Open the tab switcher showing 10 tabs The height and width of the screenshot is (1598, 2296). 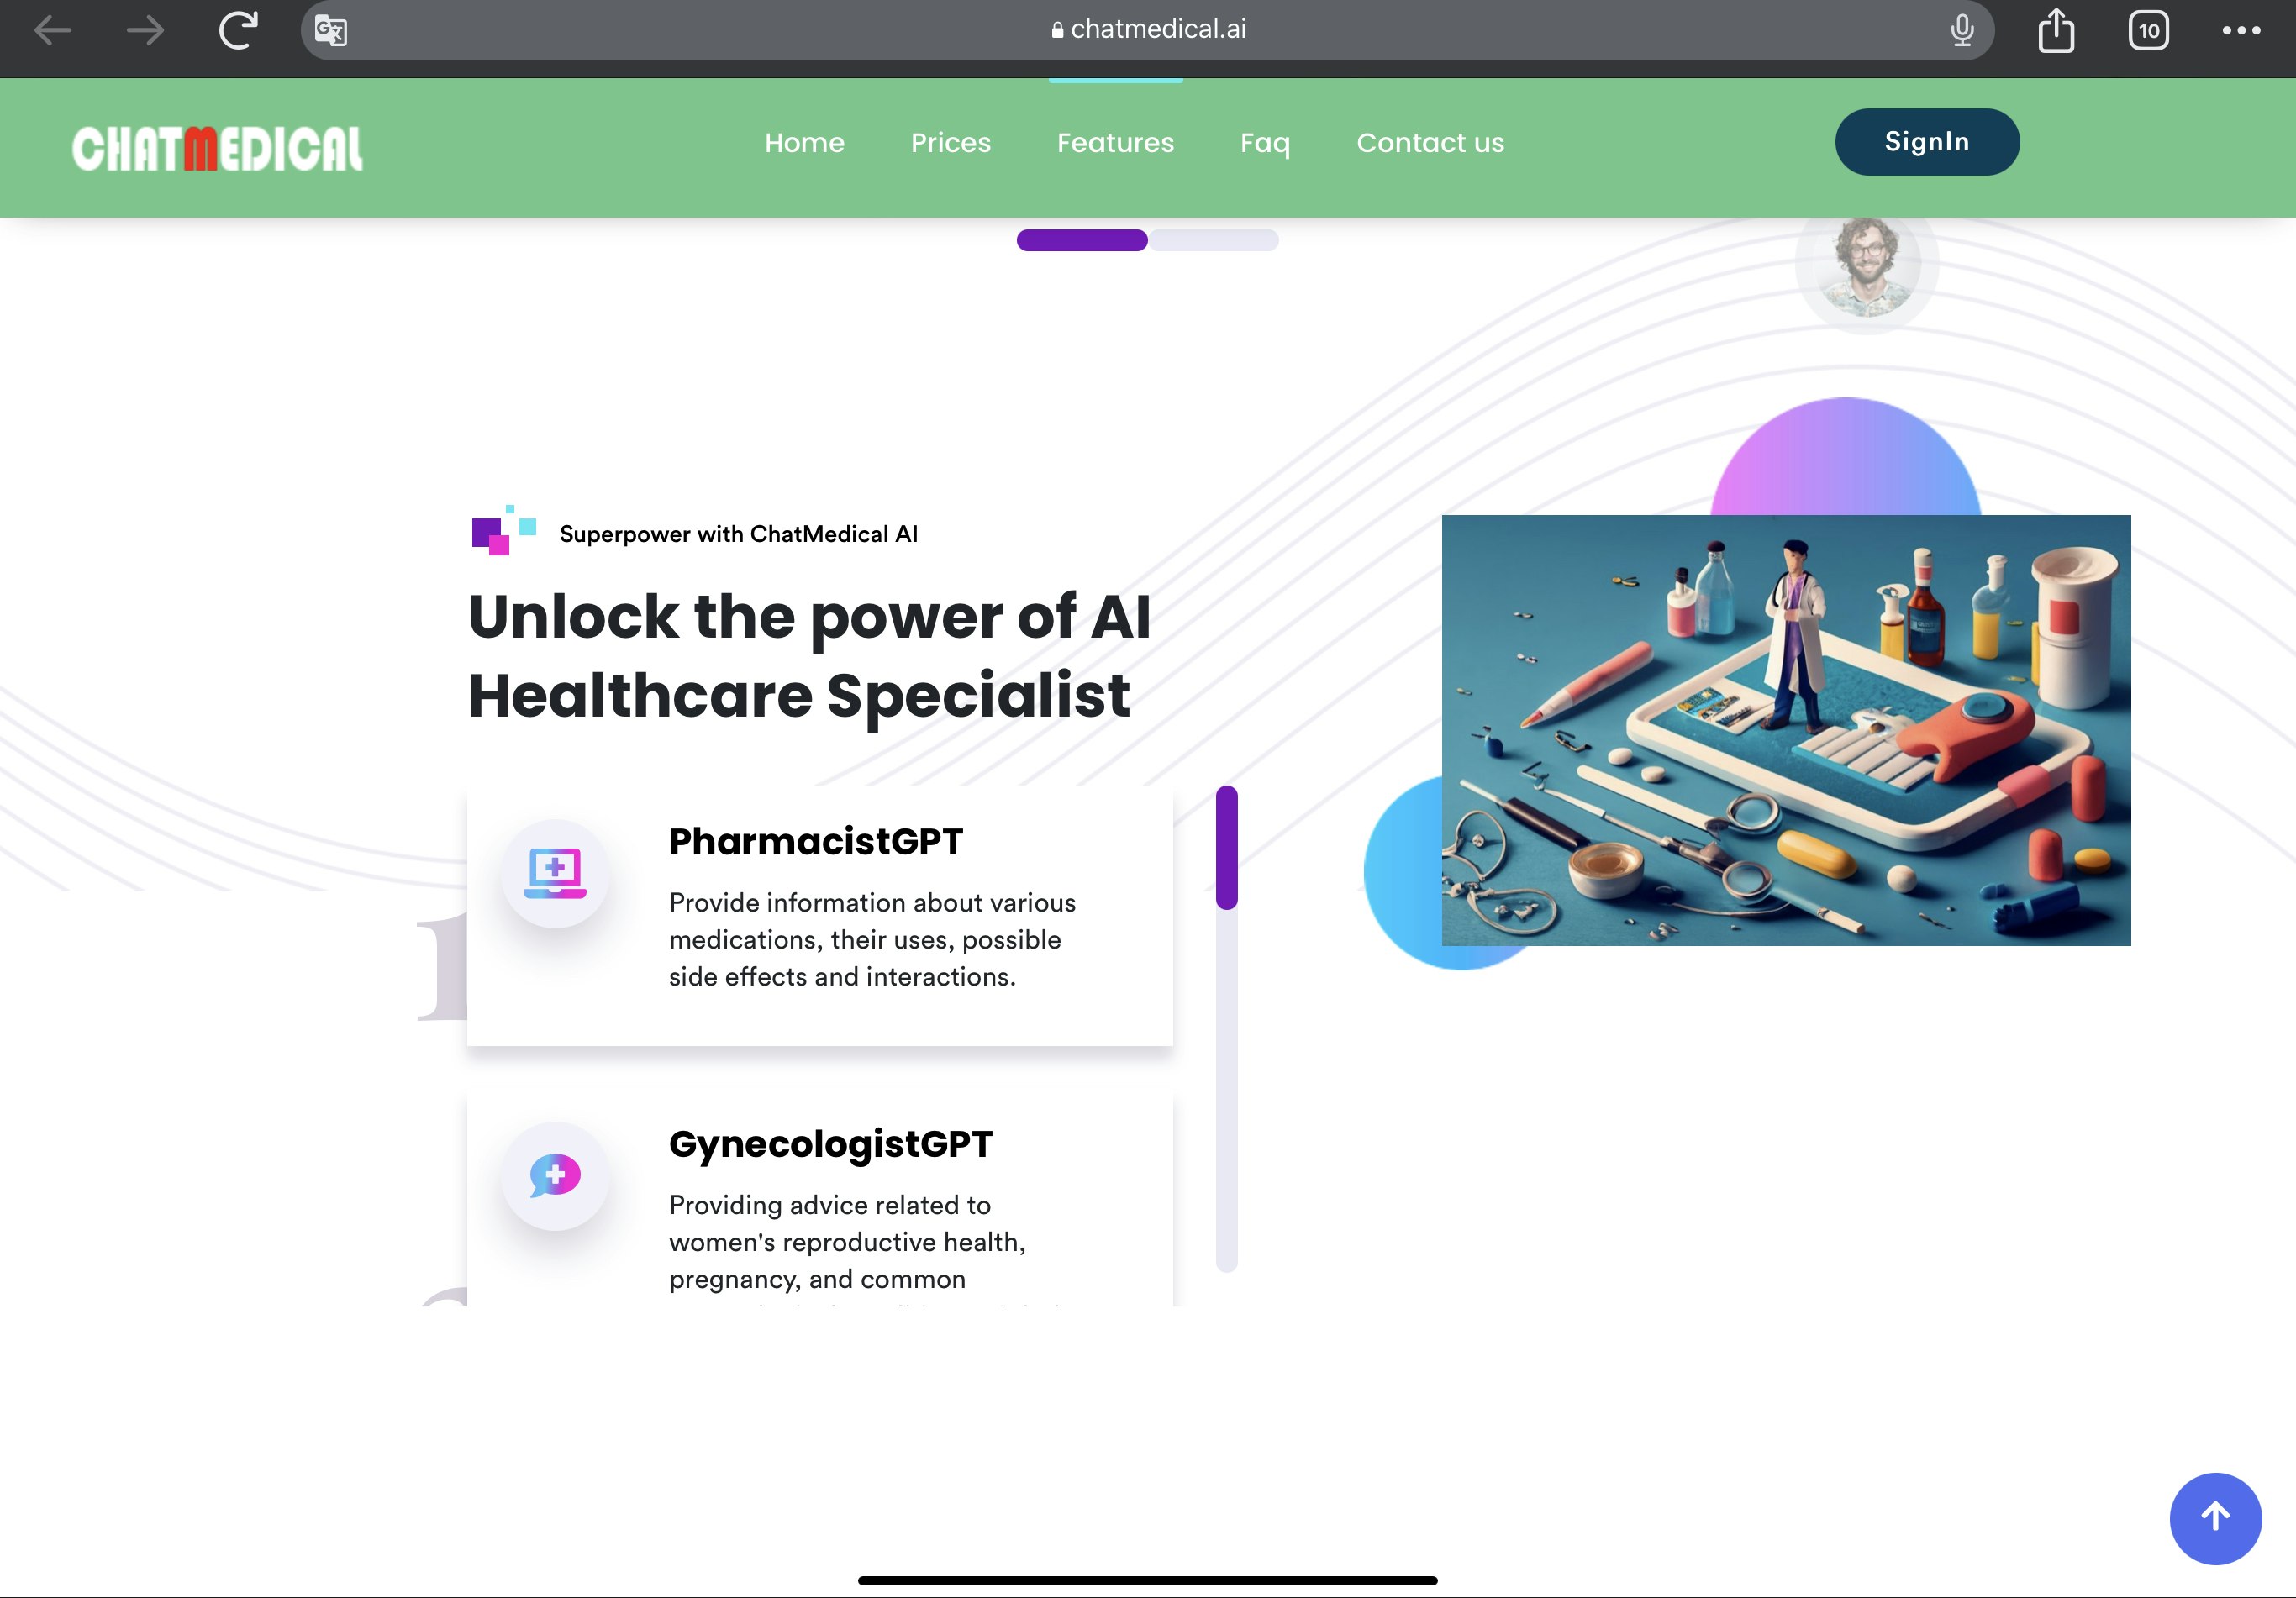pyautogui.click(x=2149, y=30)
